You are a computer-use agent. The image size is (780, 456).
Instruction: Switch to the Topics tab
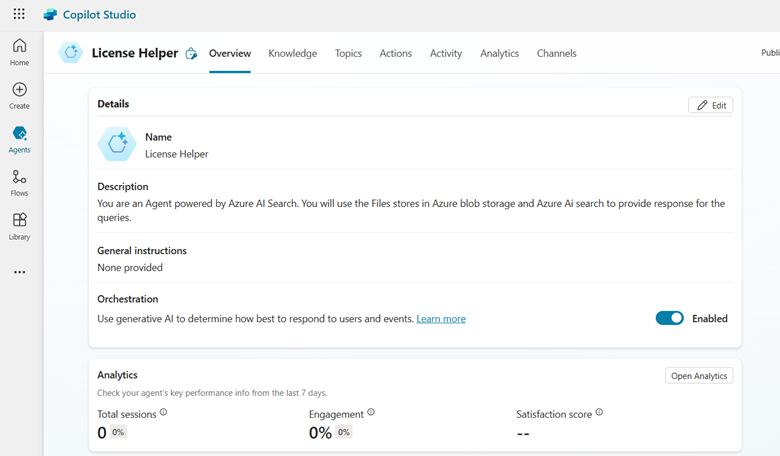[x=348, y=53]
